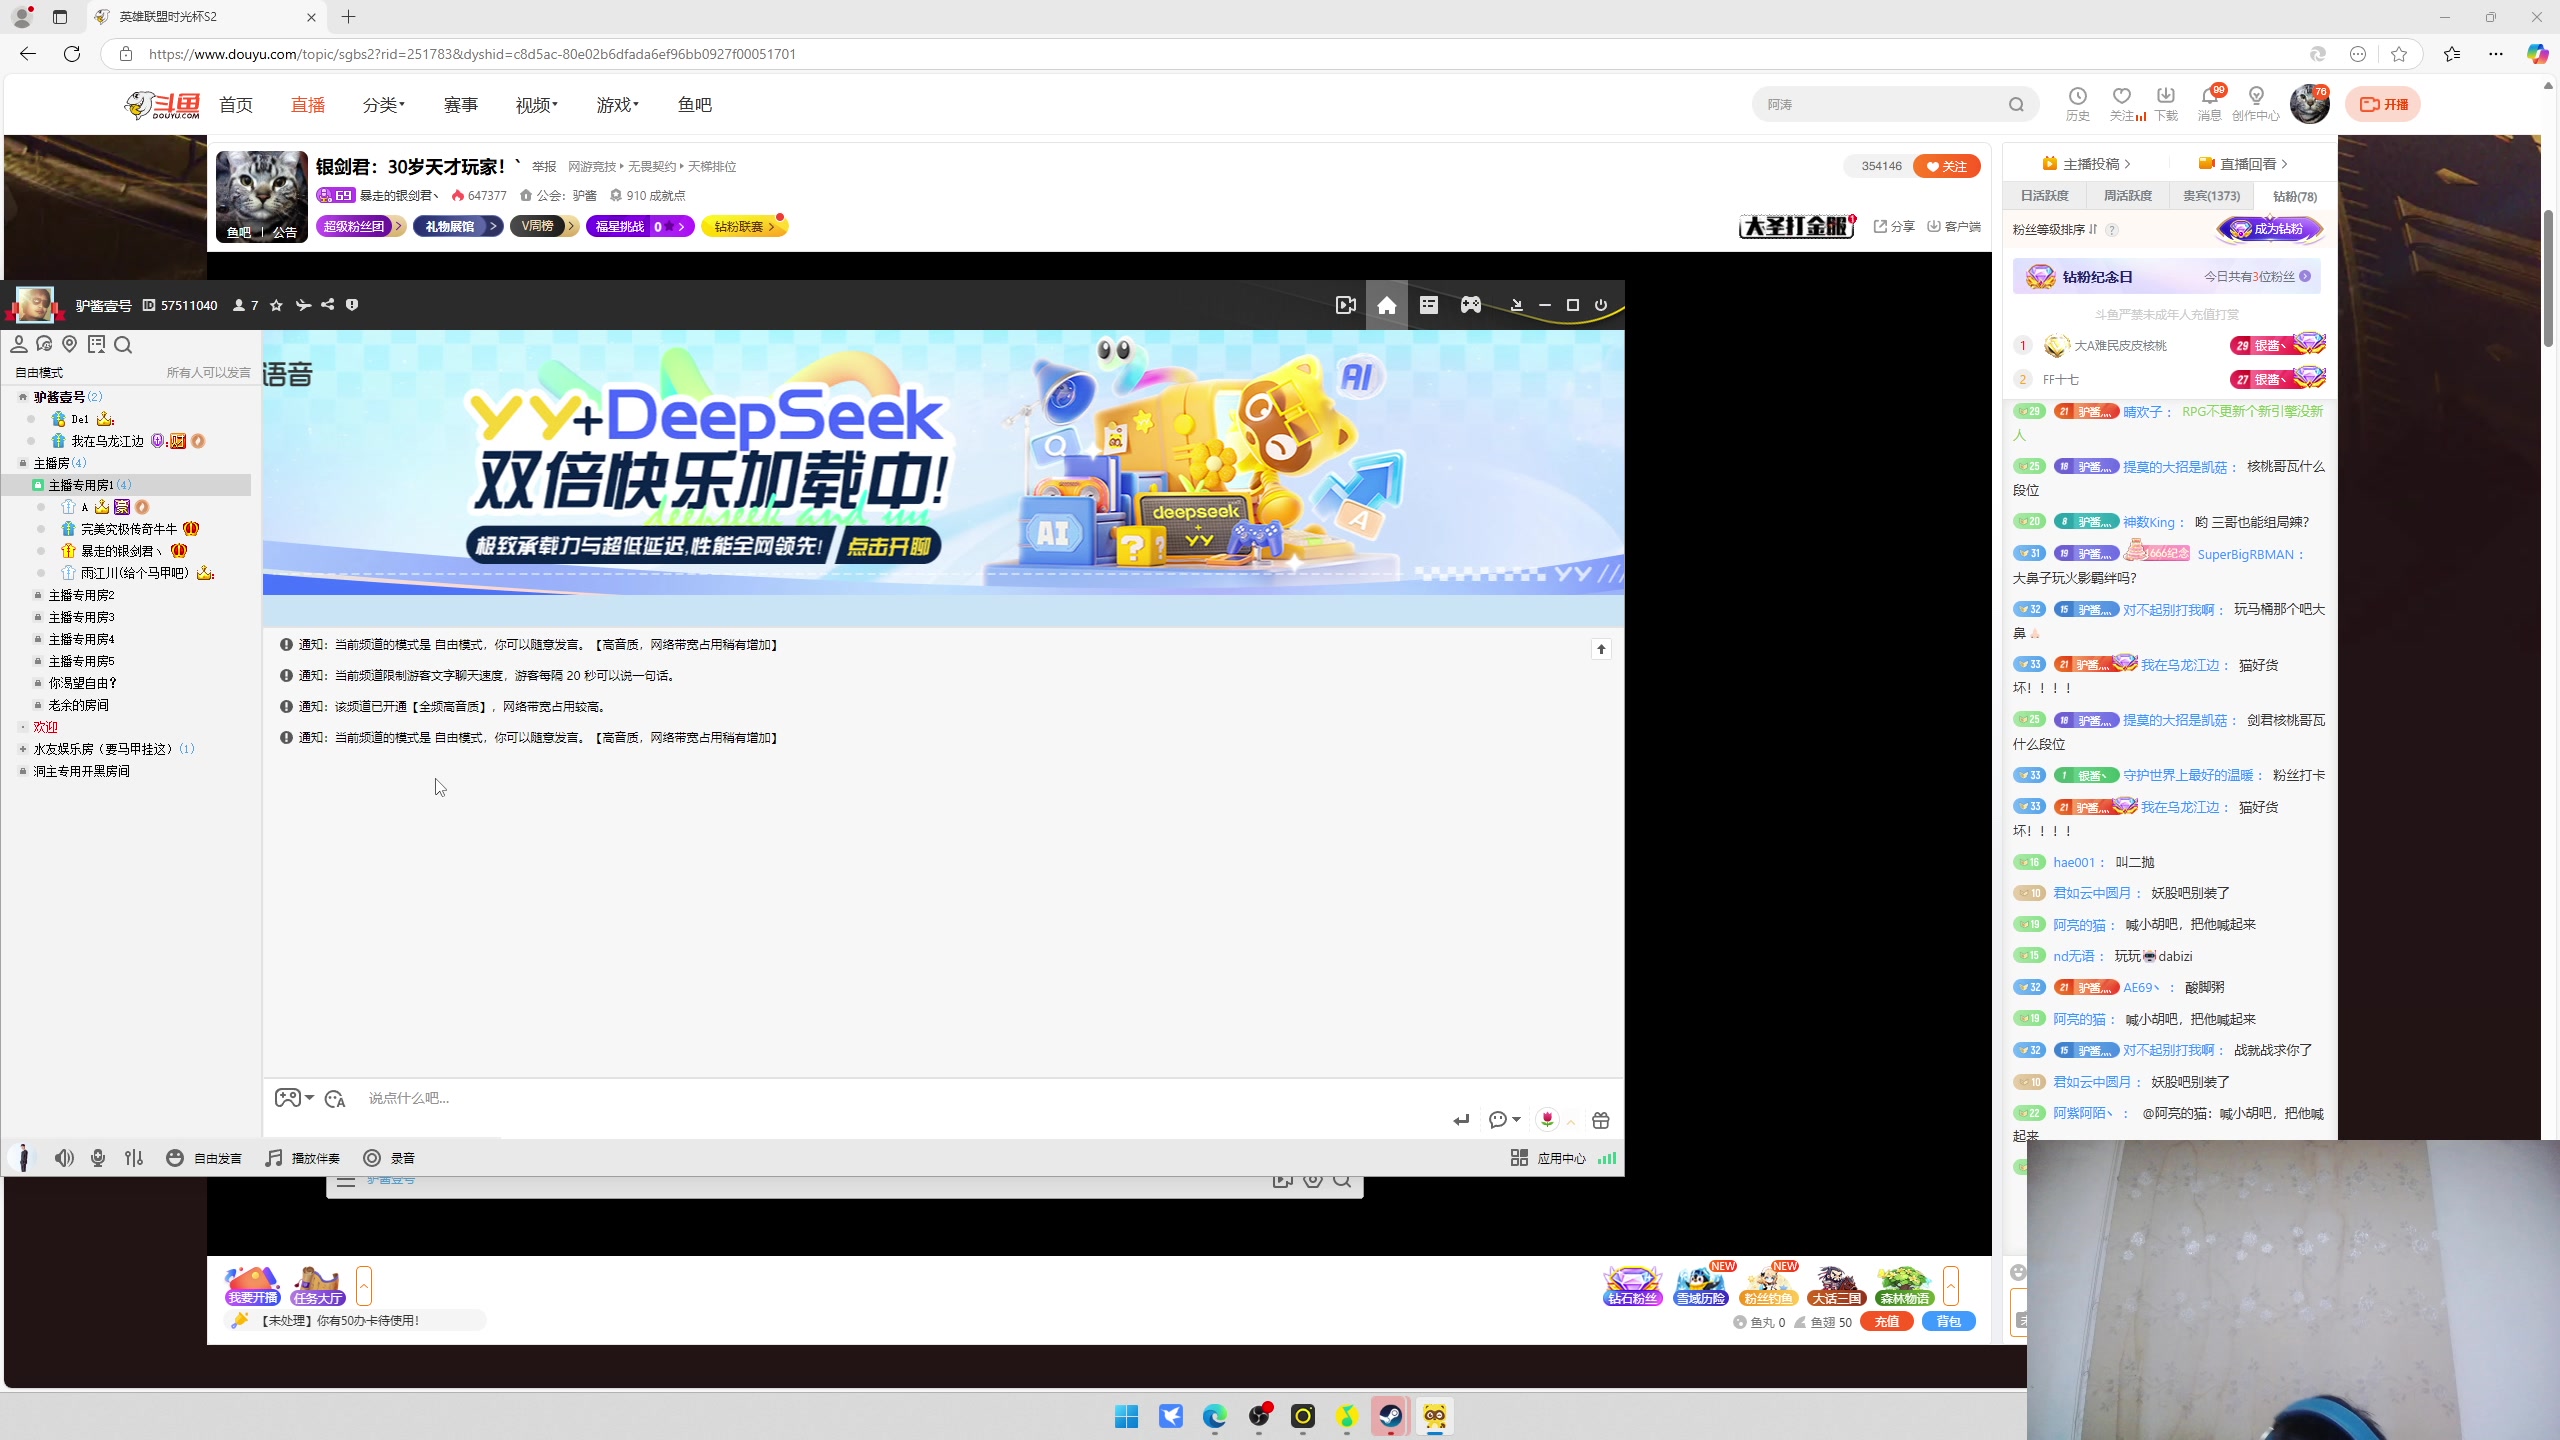Open Steam from the taskbar
2560x1440 pixels.
click(1390, 1416)
